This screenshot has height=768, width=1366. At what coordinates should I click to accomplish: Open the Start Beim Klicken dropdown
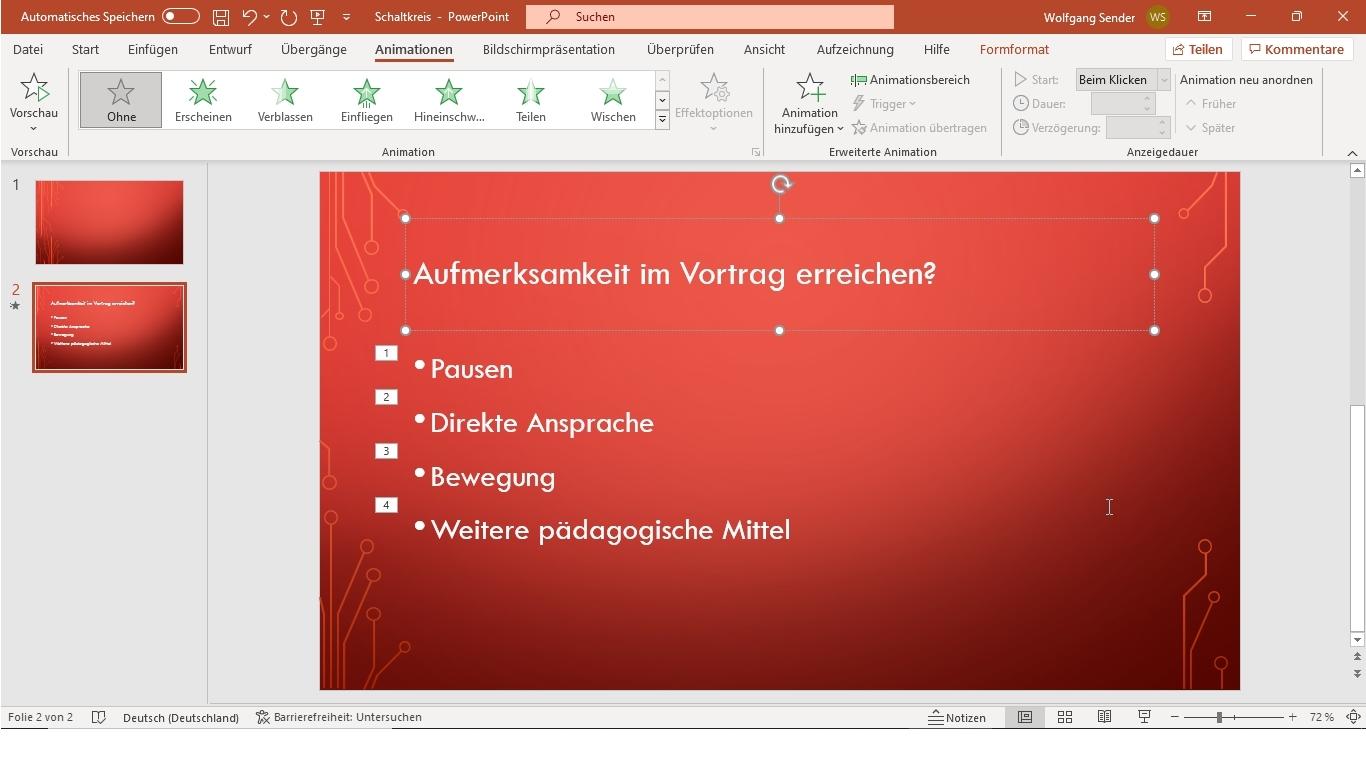1164,80
